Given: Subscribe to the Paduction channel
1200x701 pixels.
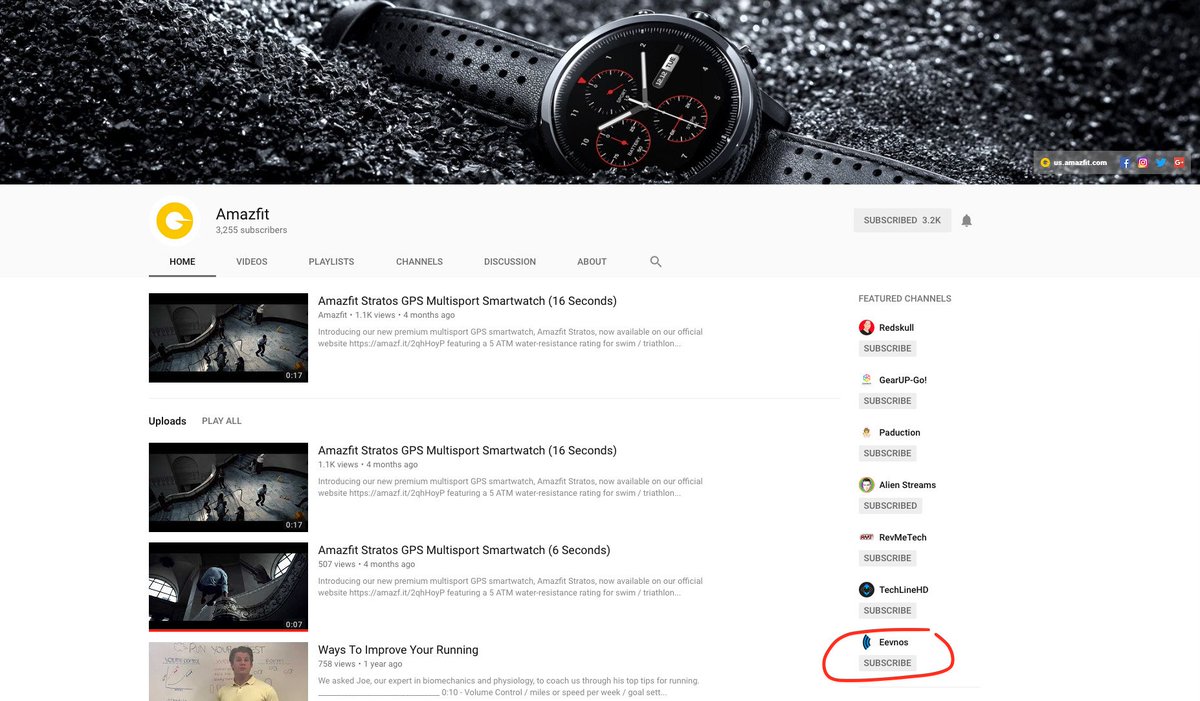Looking at the screenshot, I should pos(887,454).
